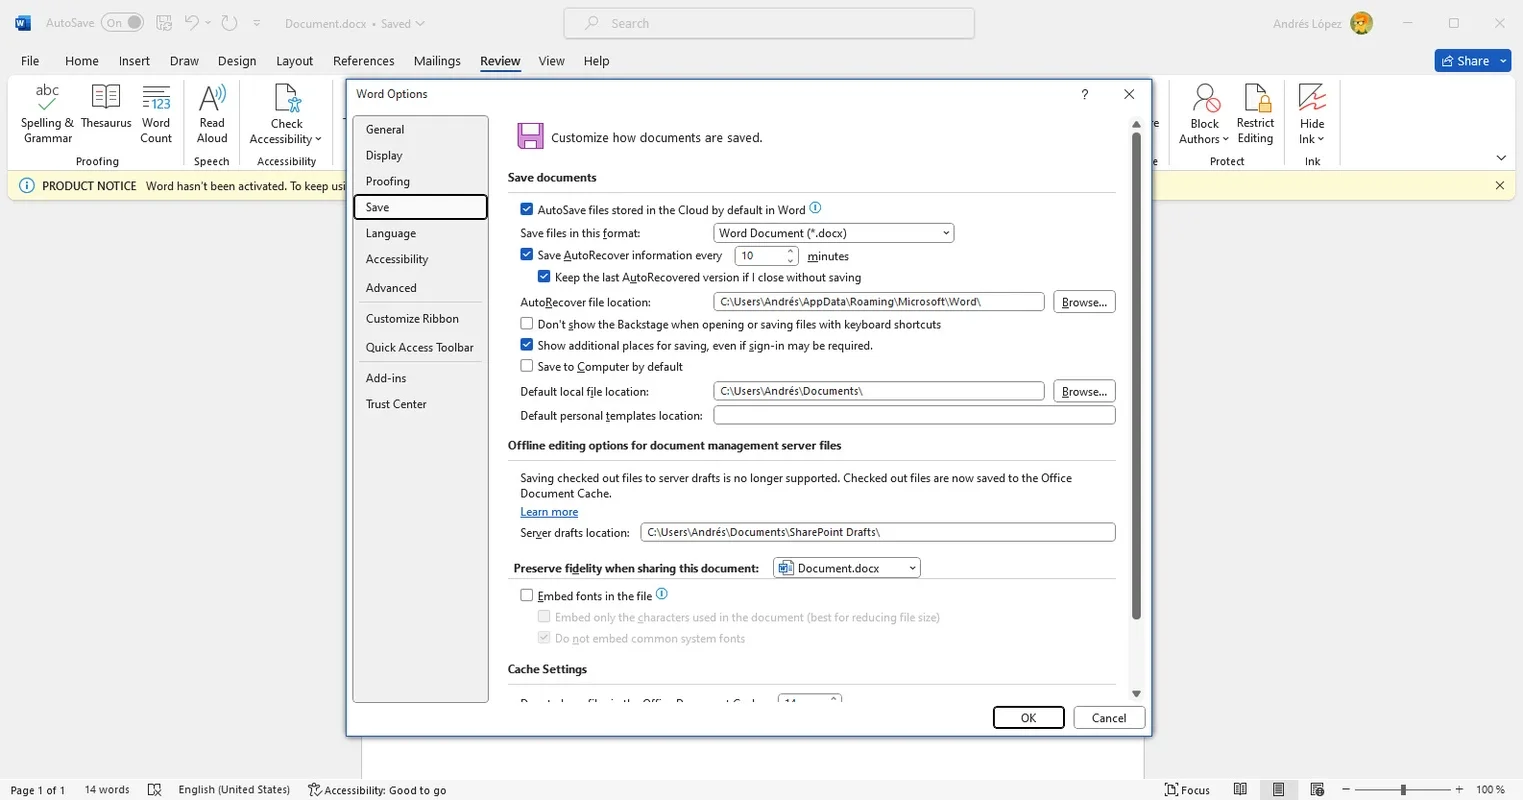Screen dimensions: 1523x800
Task: Click OK to apply Word Options
Action: click(x=1028, y=718)
